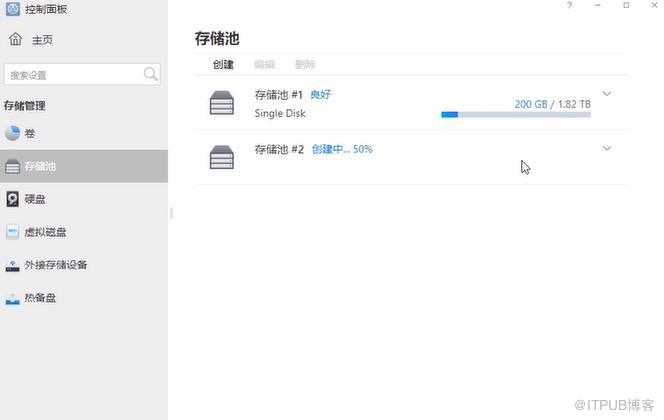Expand 存储池 #2 details chevron

606,148
